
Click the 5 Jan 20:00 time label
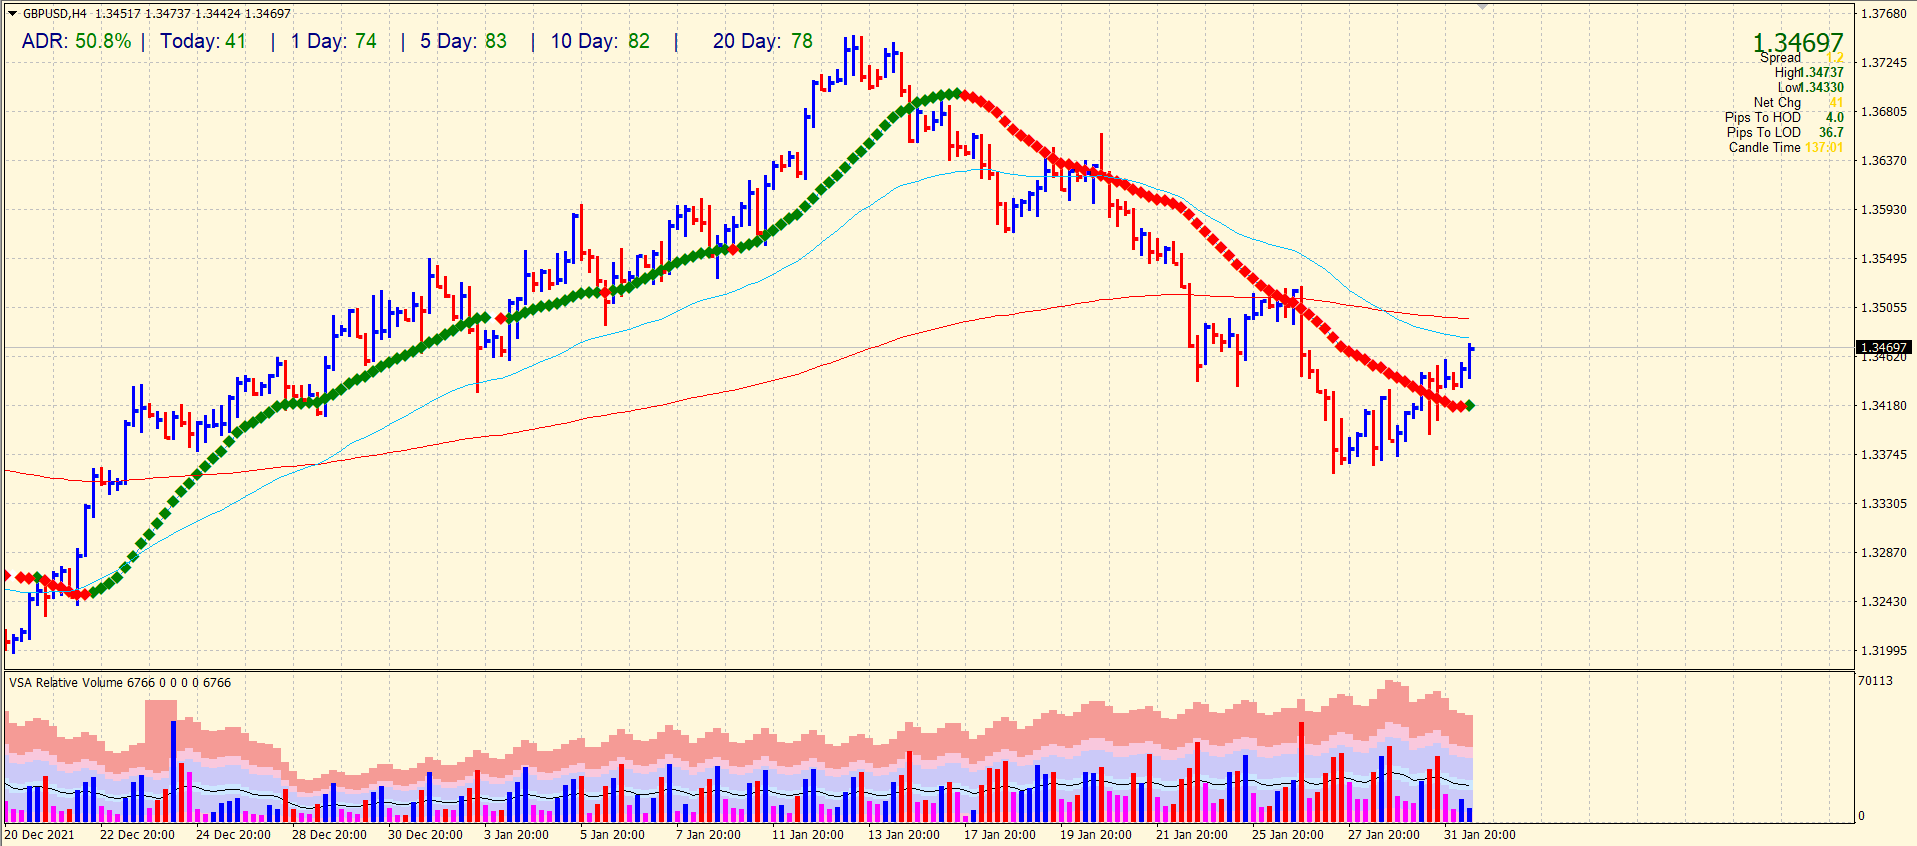[612, 834]
